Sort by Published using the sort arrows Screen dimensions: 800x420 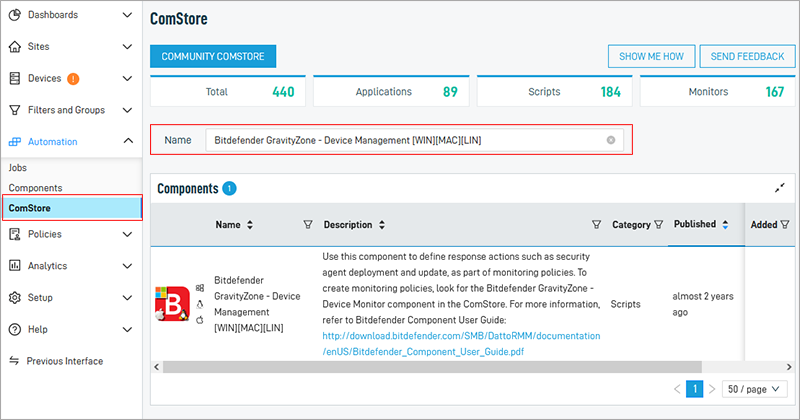[x=725, y=225]
